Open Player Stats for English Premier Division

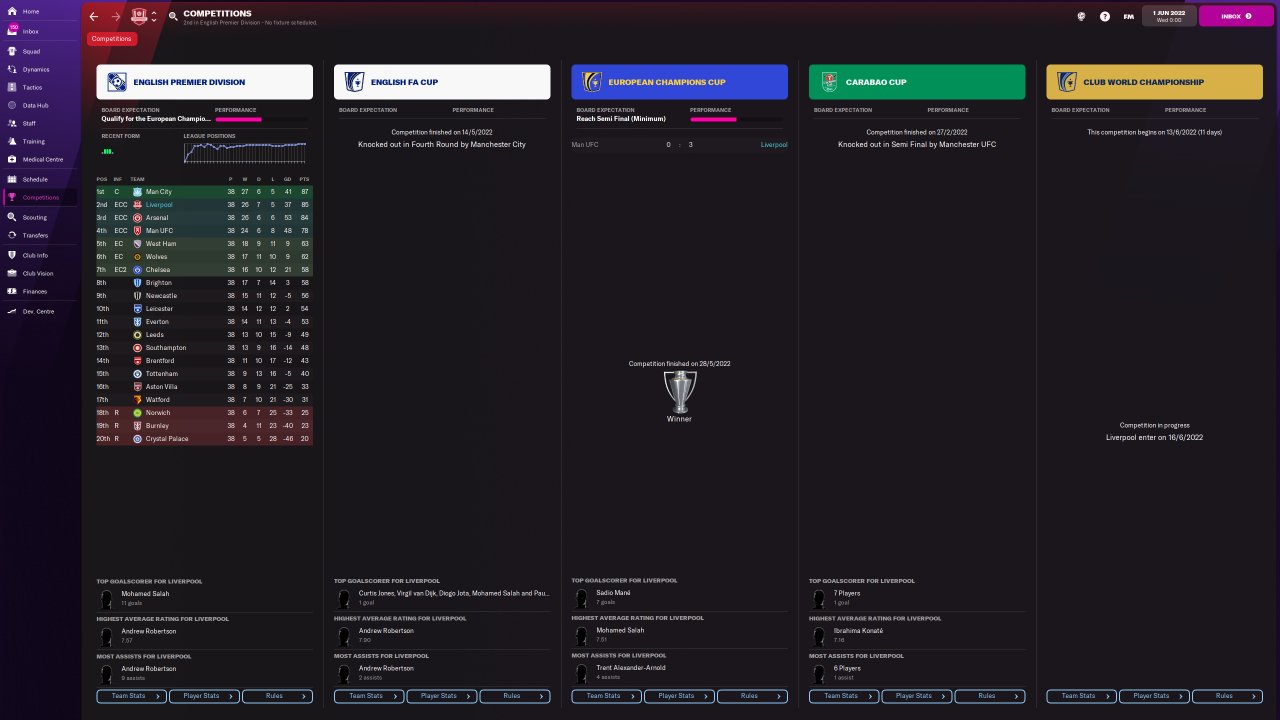point(205,696)
